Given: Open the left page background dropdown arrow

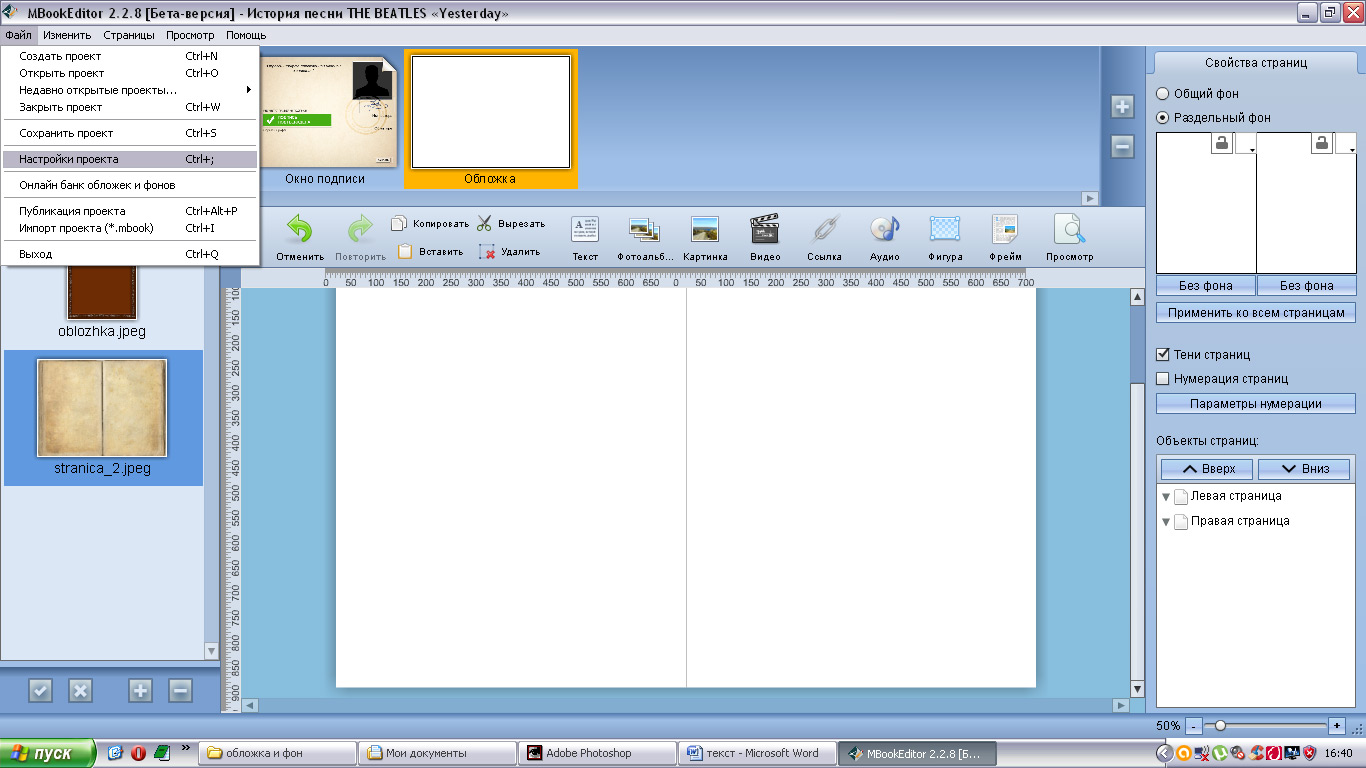Looking at the screenshot, I should point(1246,144).
